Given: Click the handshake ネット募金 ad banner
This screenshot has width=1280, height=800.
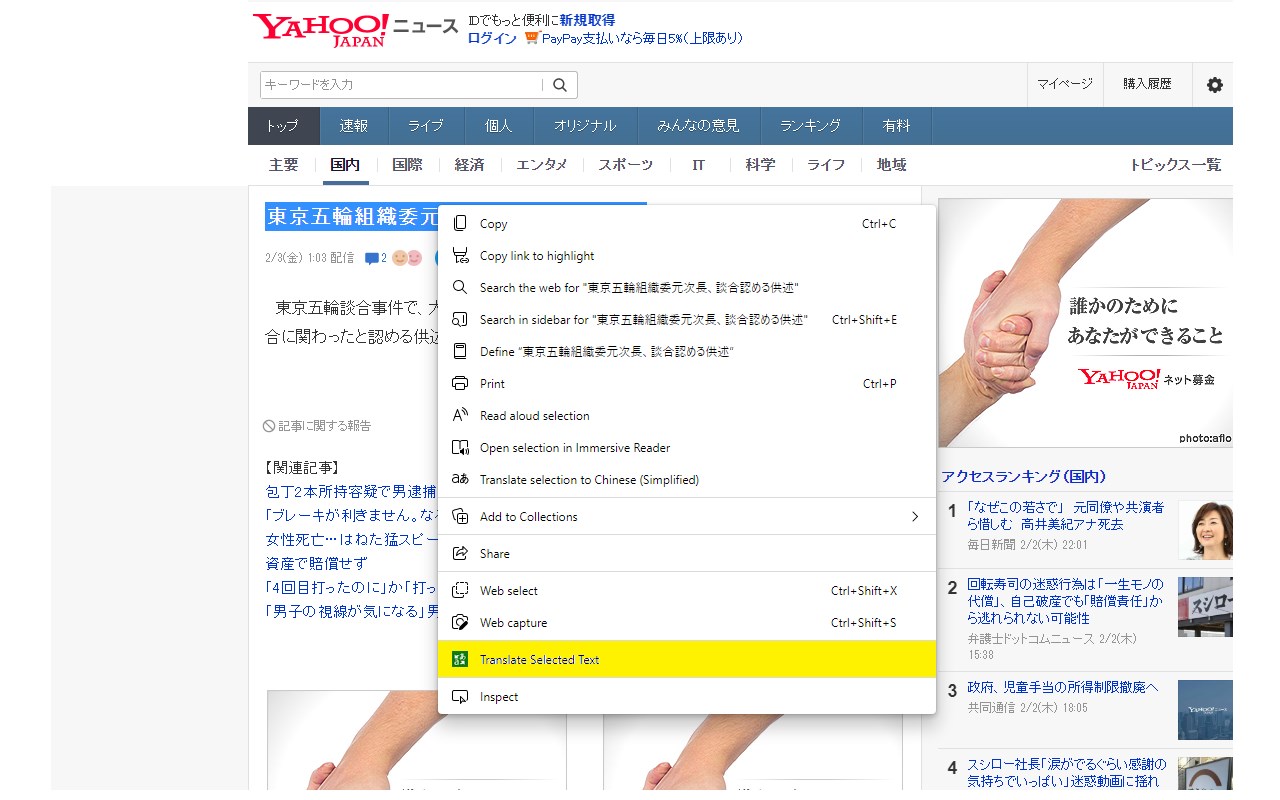Looking at the screenshot, I should 1085,322.
